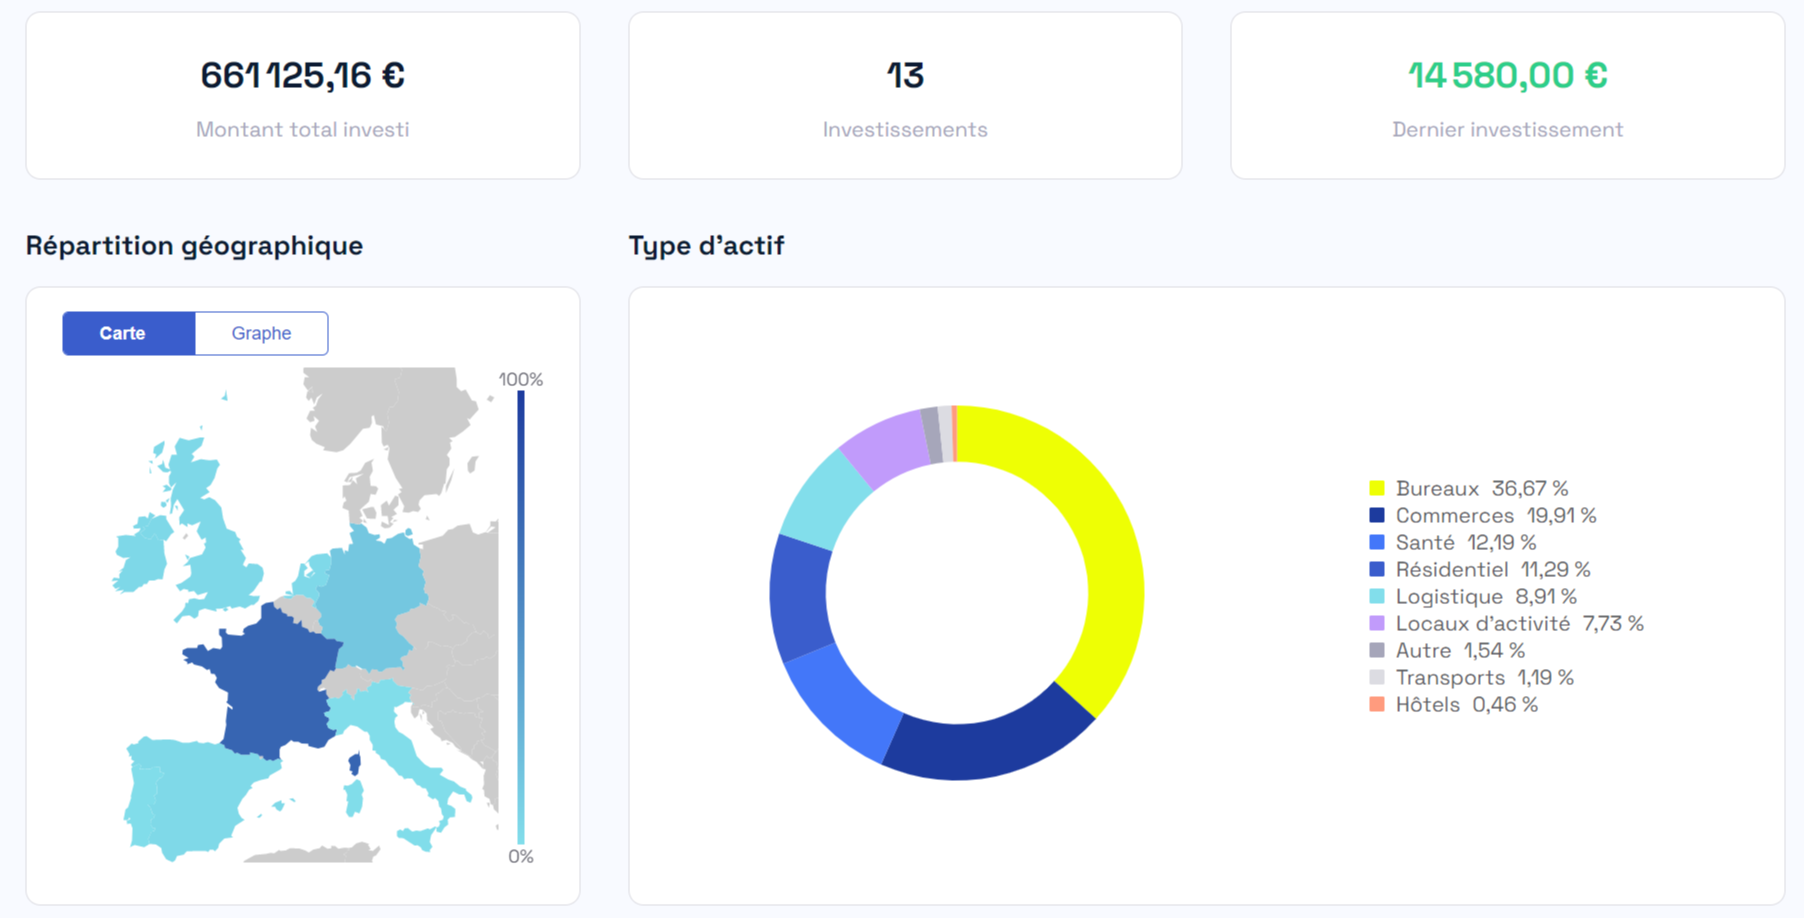Click the 'Autre 1,54 %' legend label
The image size is (1804, 918).
point(1460,650)
